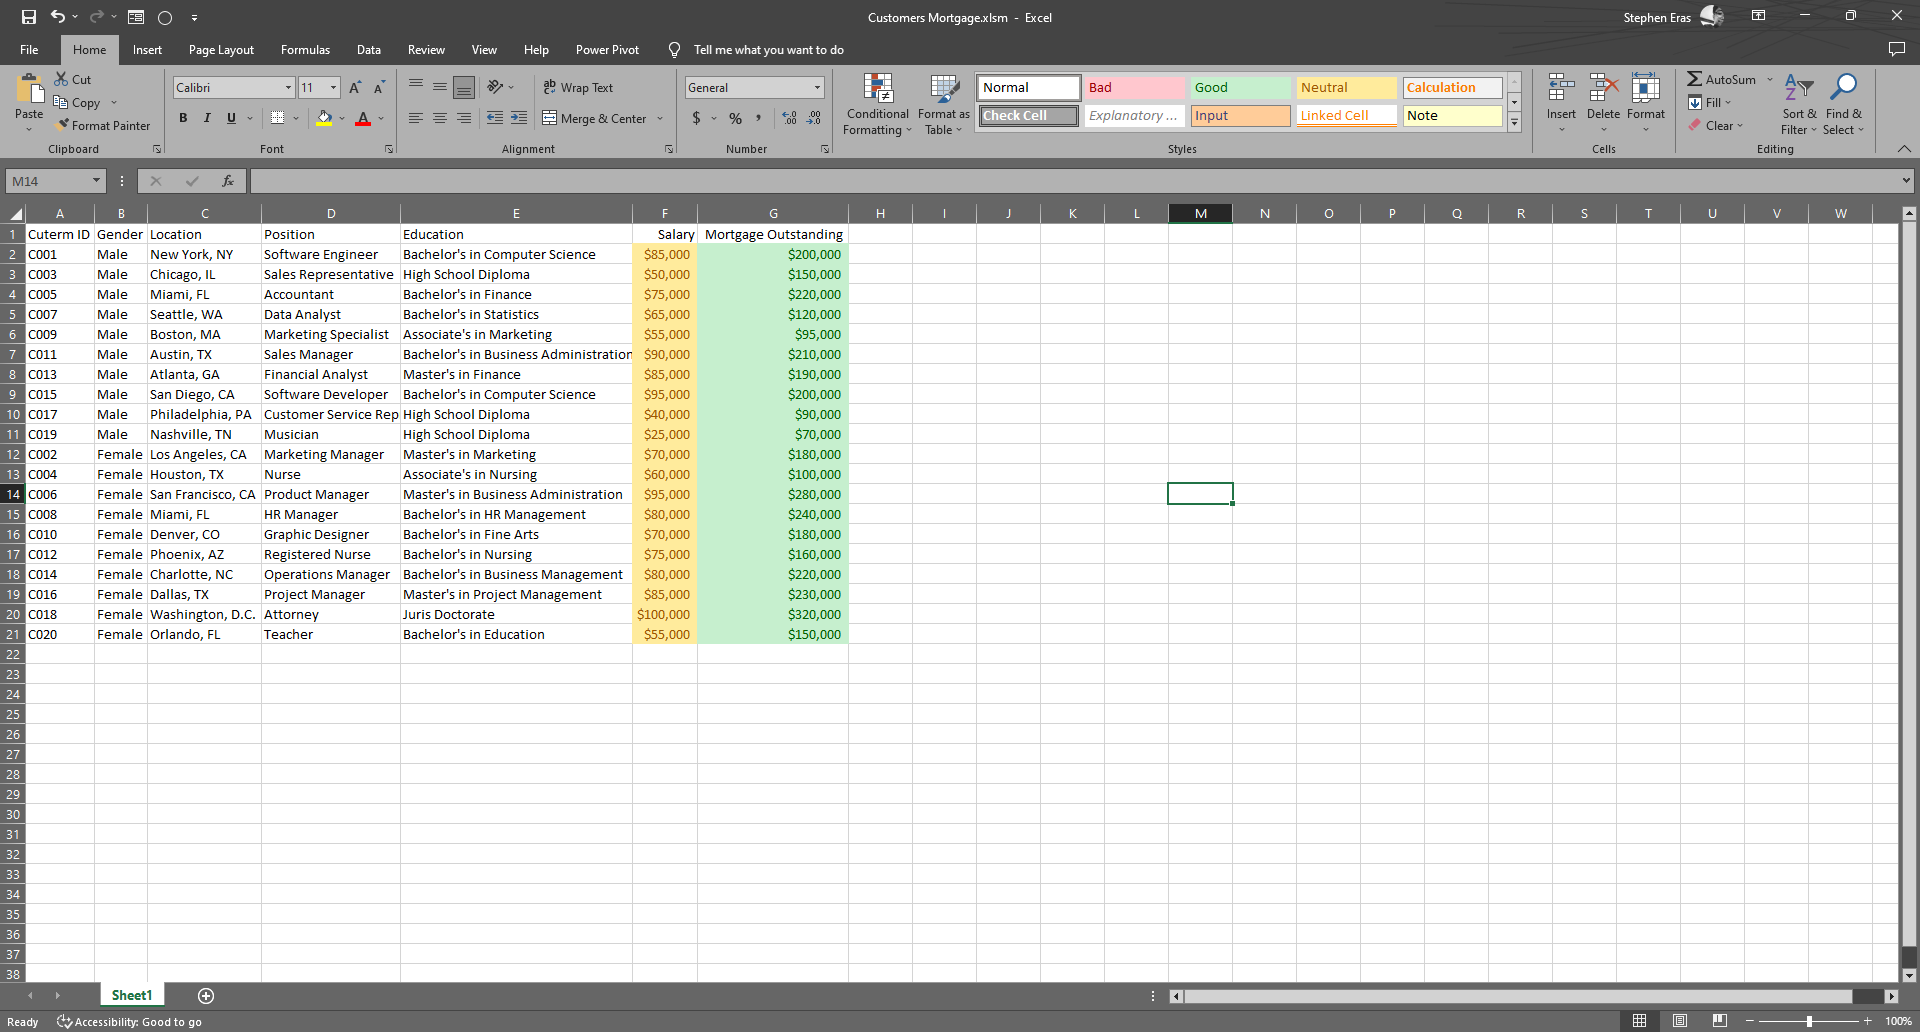
Task: Toggle Bold formatting
Action: click(x=183, y=118)
